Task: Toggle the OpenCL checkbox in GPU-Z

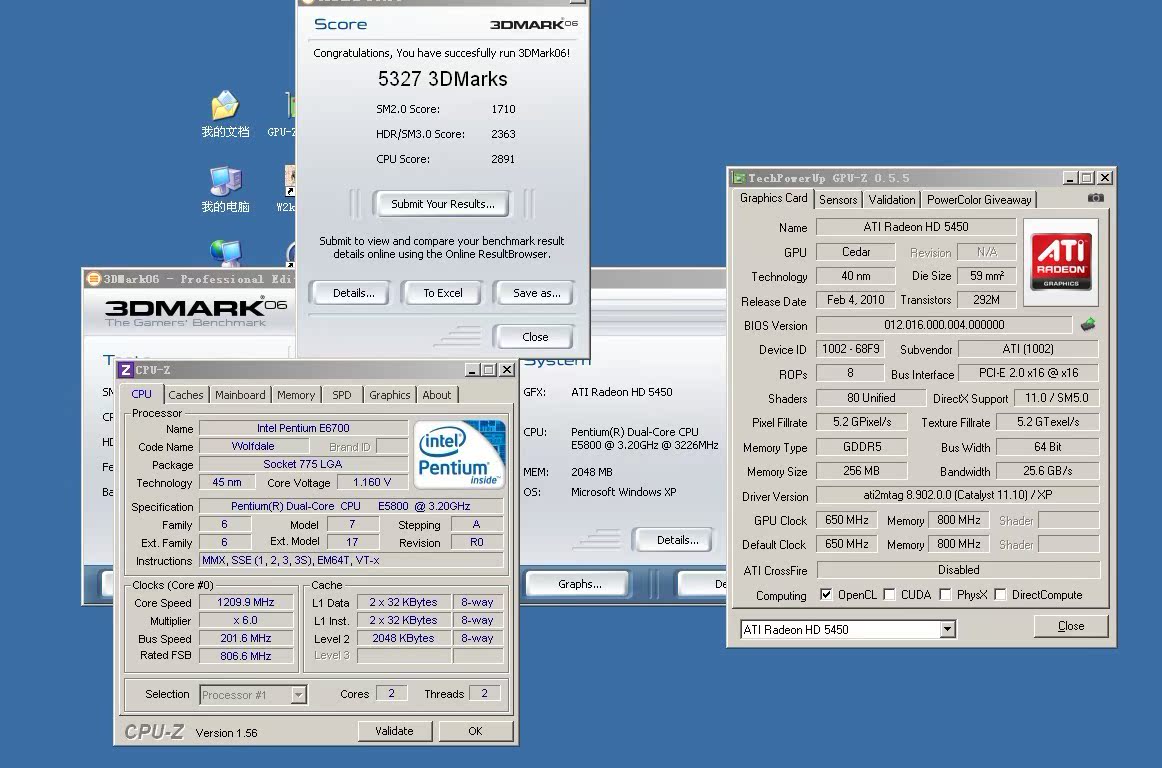Action: 826,595
